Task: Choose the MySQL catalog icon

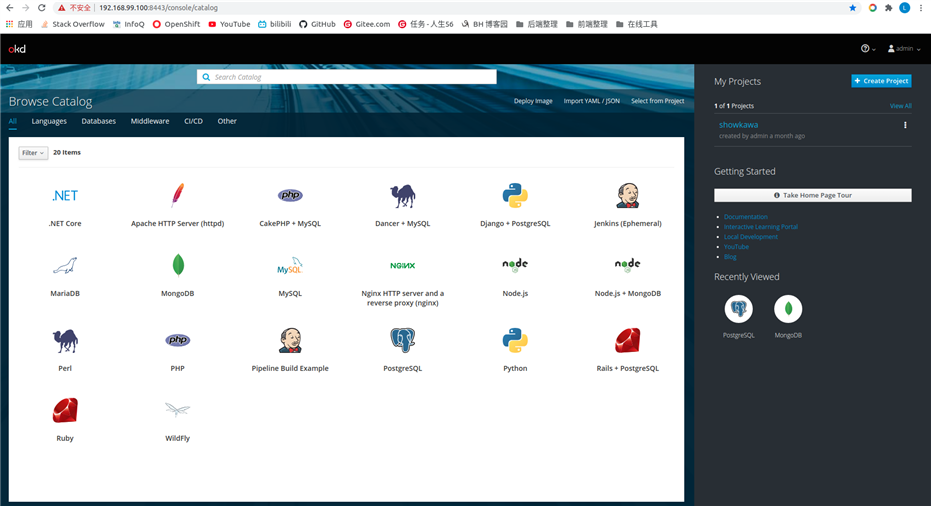Action: pos(290,265)
